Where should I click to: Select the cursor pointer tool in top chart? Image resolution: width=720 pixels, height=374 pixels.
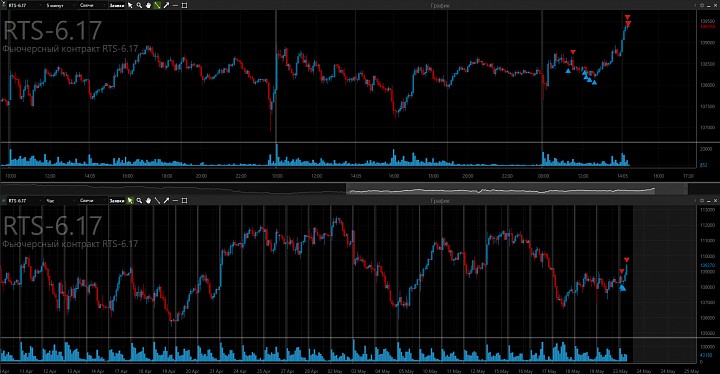point(130,6)
